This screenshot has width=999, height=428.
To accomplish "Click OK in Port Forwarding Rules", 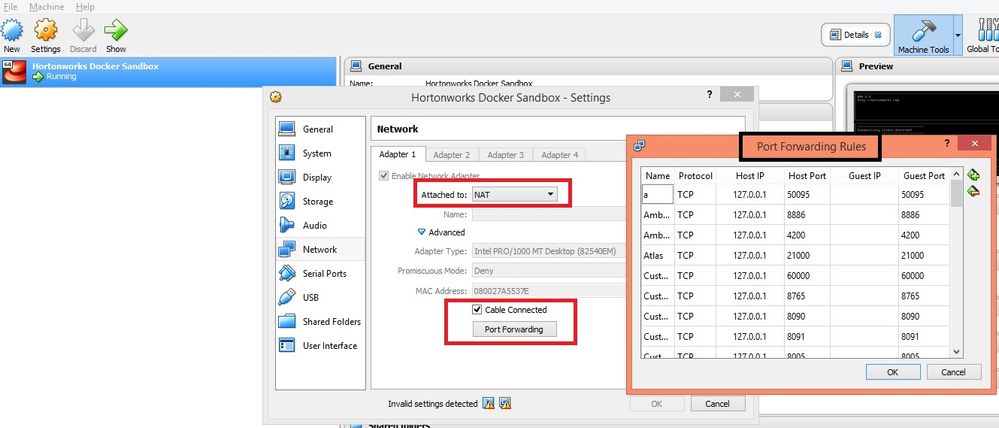I will tap(893, 372).
